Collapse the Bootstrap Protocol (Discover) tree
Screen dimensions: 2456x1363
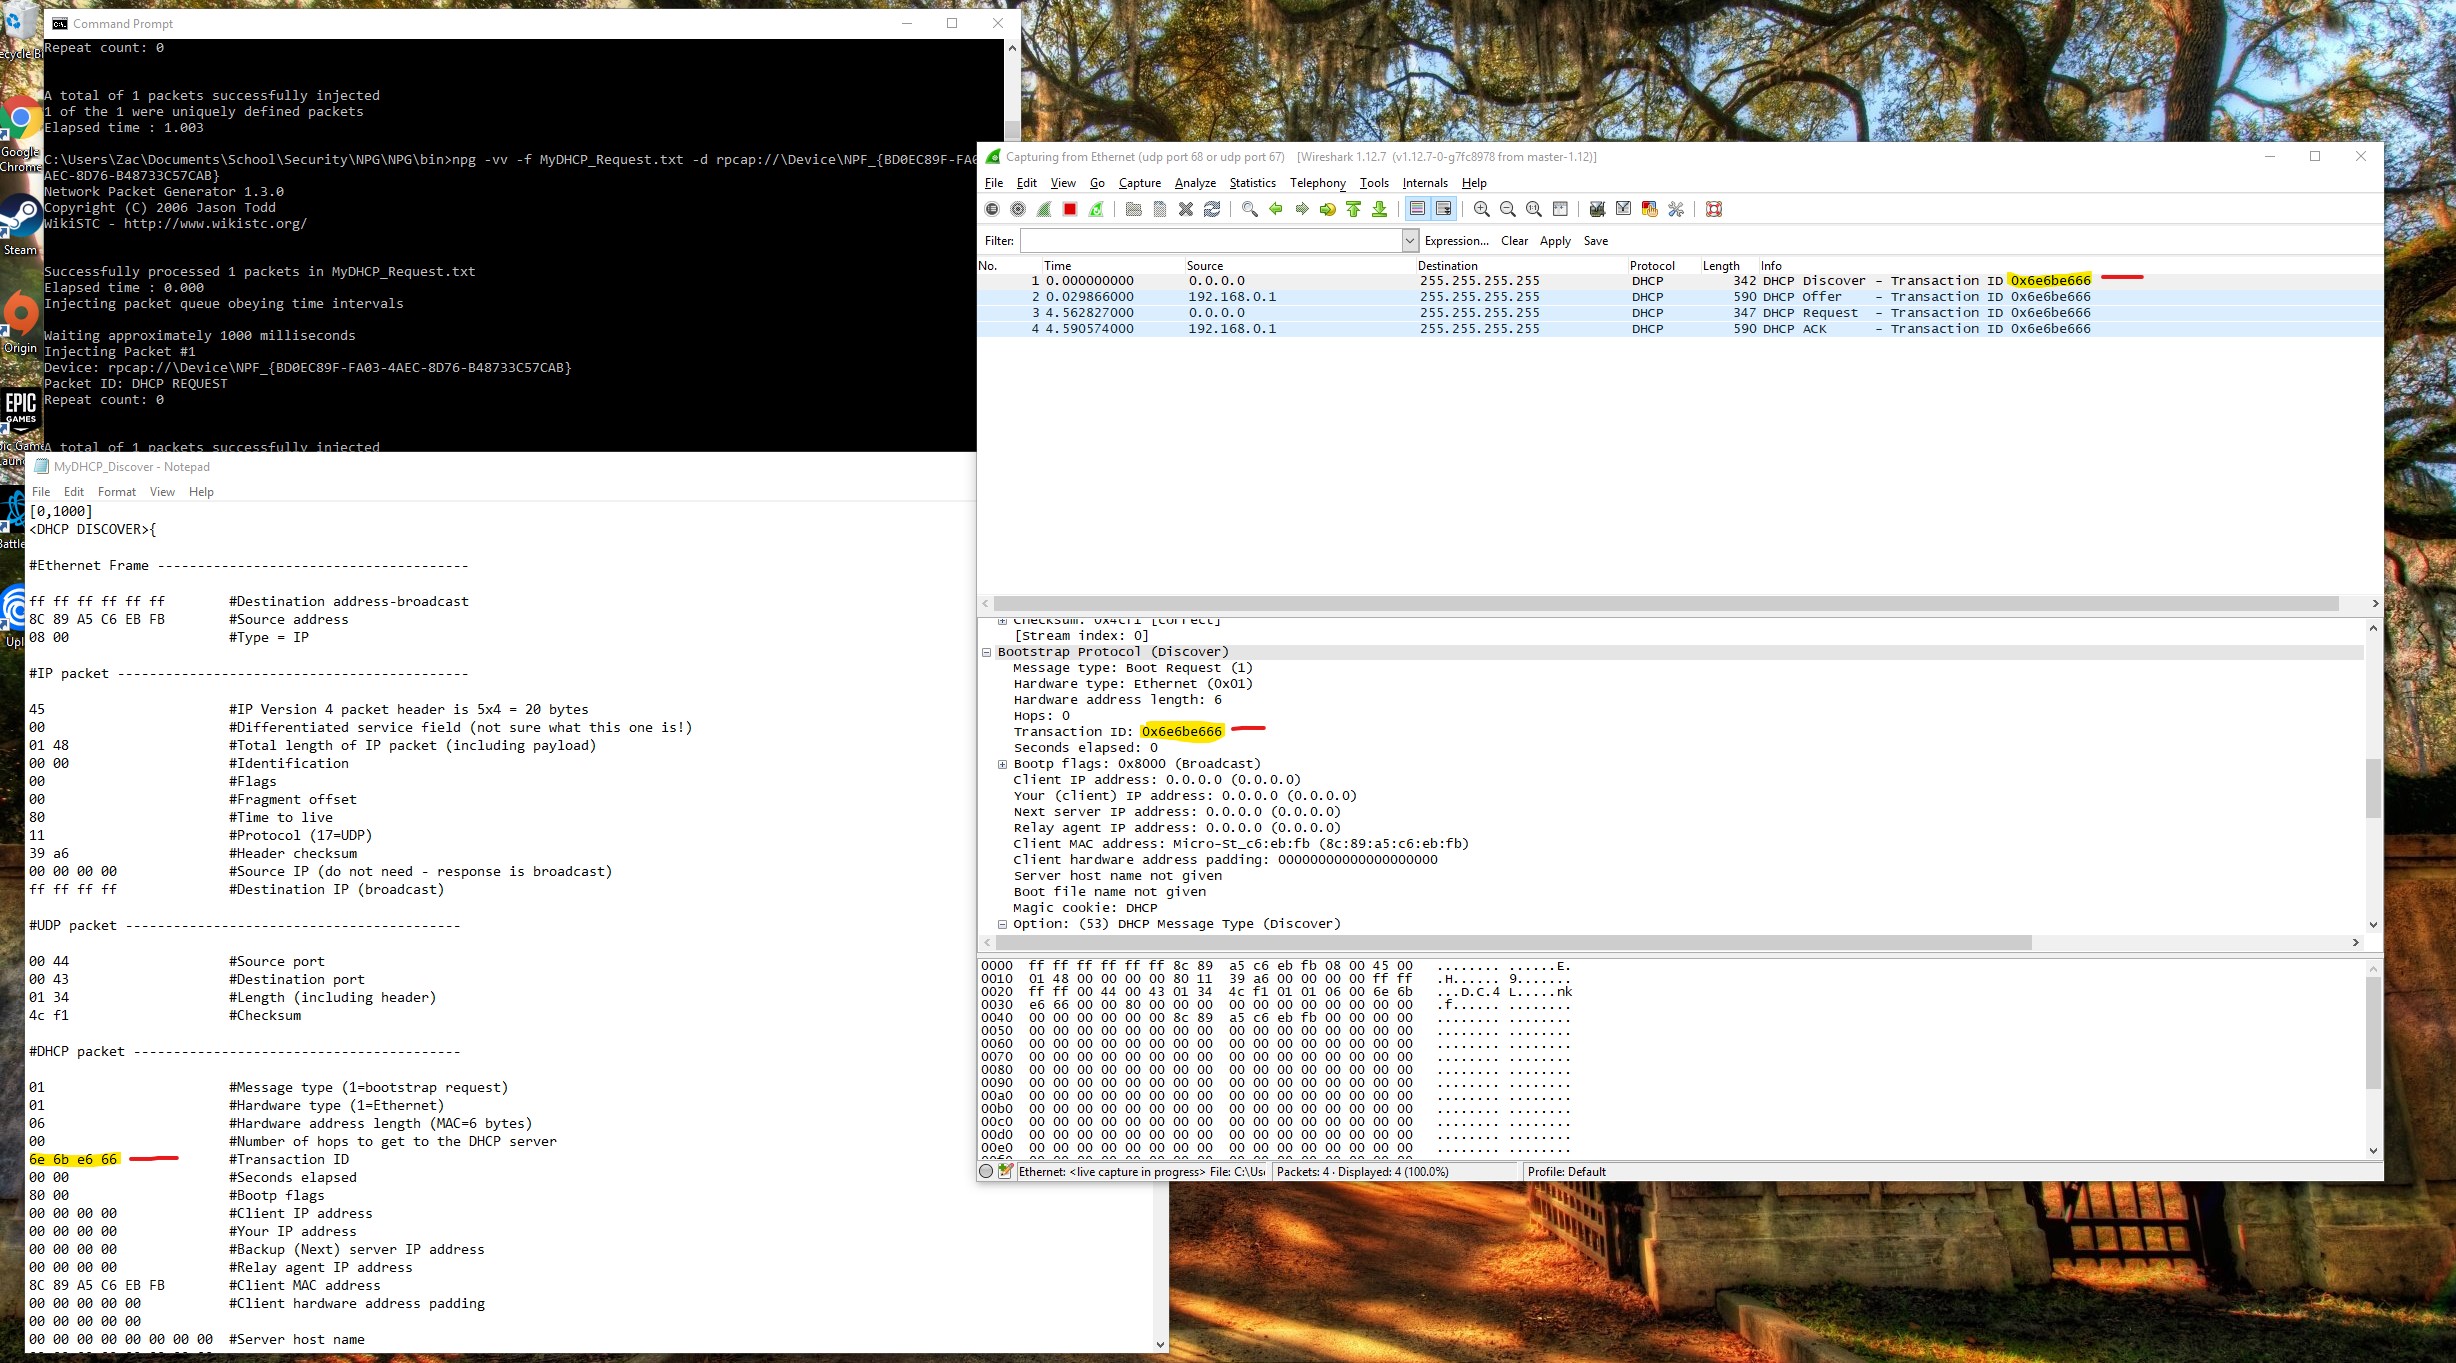point(987,652)
